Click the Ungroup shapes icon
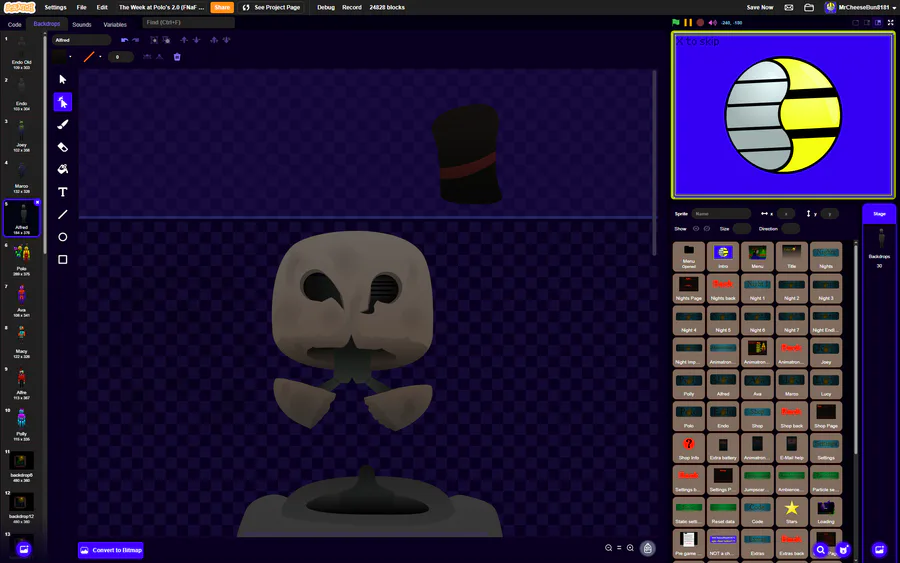 click(x=166, y=40)
